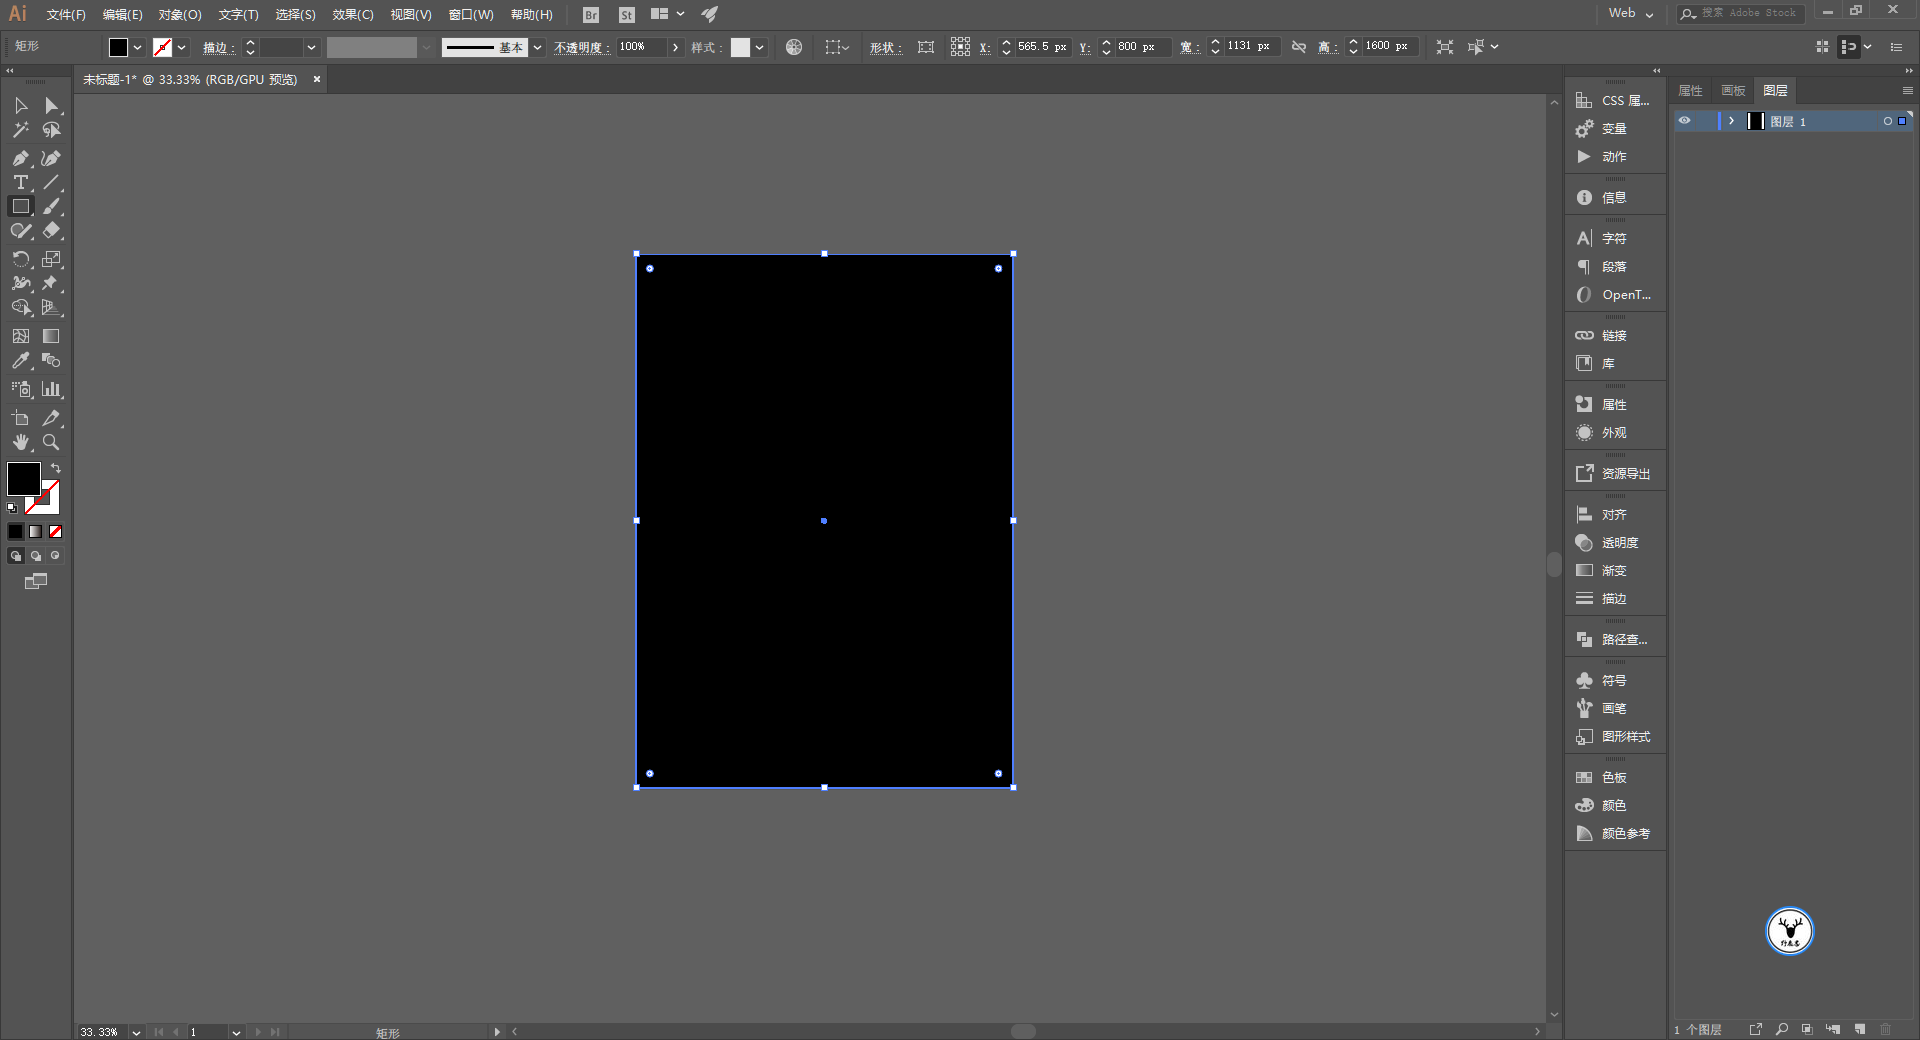The height and width of the screenshot is (1040, 1920).
Task: Select the Pen tool
Action: click(21, 158)
